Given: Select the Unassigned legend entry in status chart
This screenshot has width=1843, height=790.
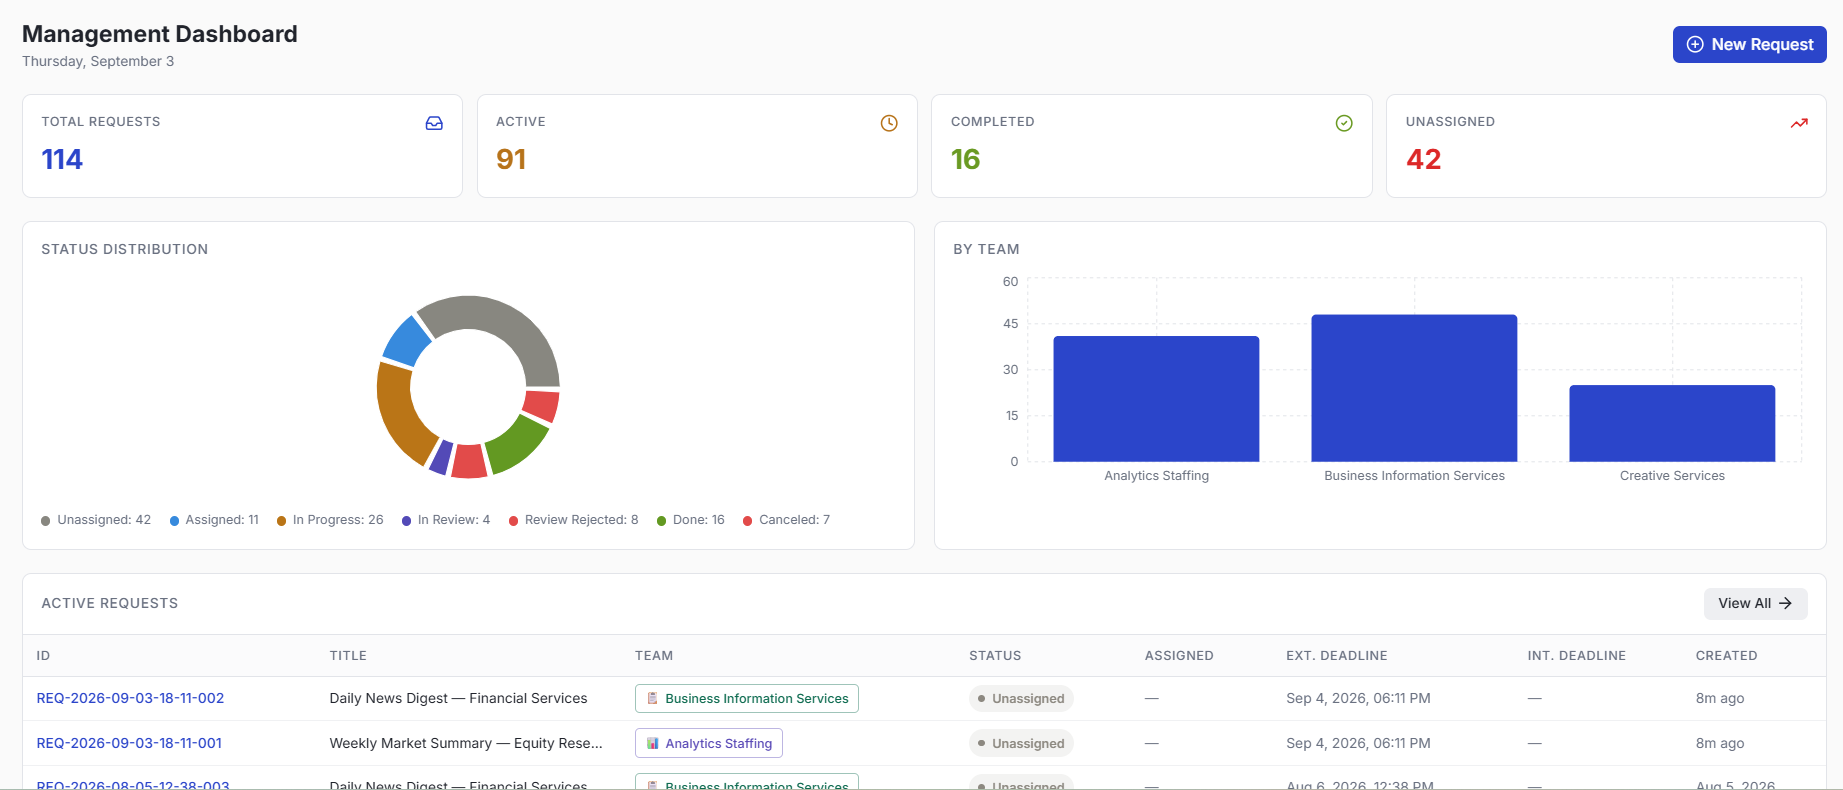Looking at the screenshot, I should 96,520.
